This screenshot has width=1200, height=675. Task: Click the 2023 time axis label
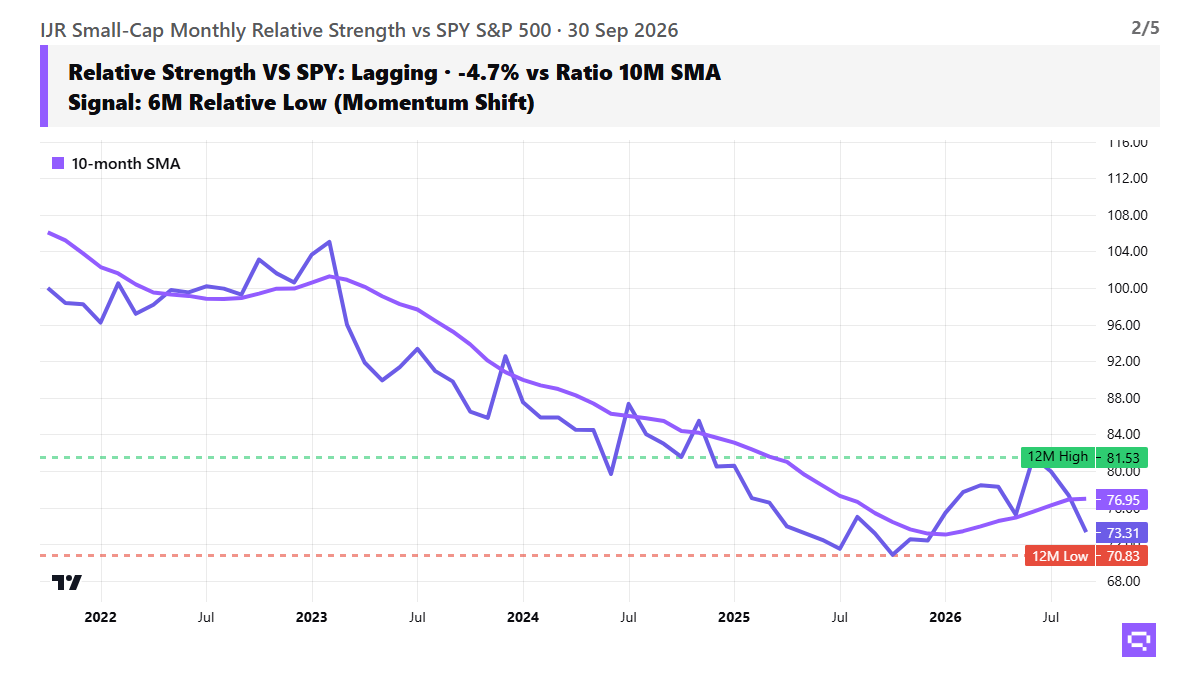(x=311, y=617)
